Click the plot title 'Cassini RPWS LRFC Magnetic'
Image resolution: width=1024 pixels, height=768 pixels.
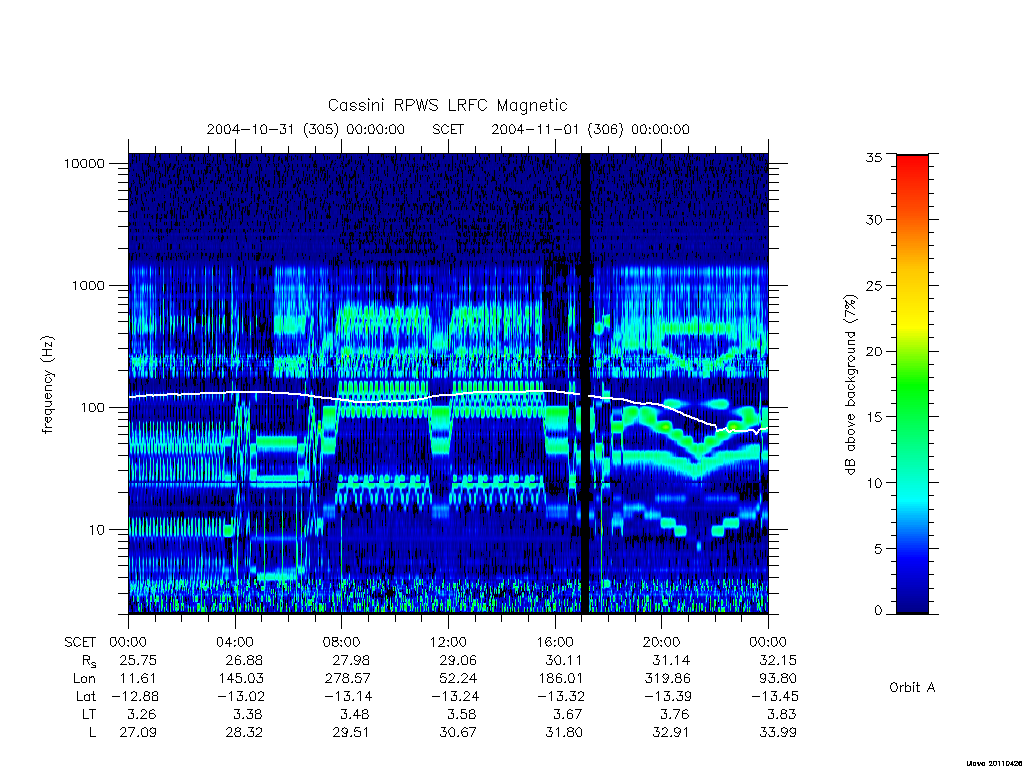click(x=447, y=106)
